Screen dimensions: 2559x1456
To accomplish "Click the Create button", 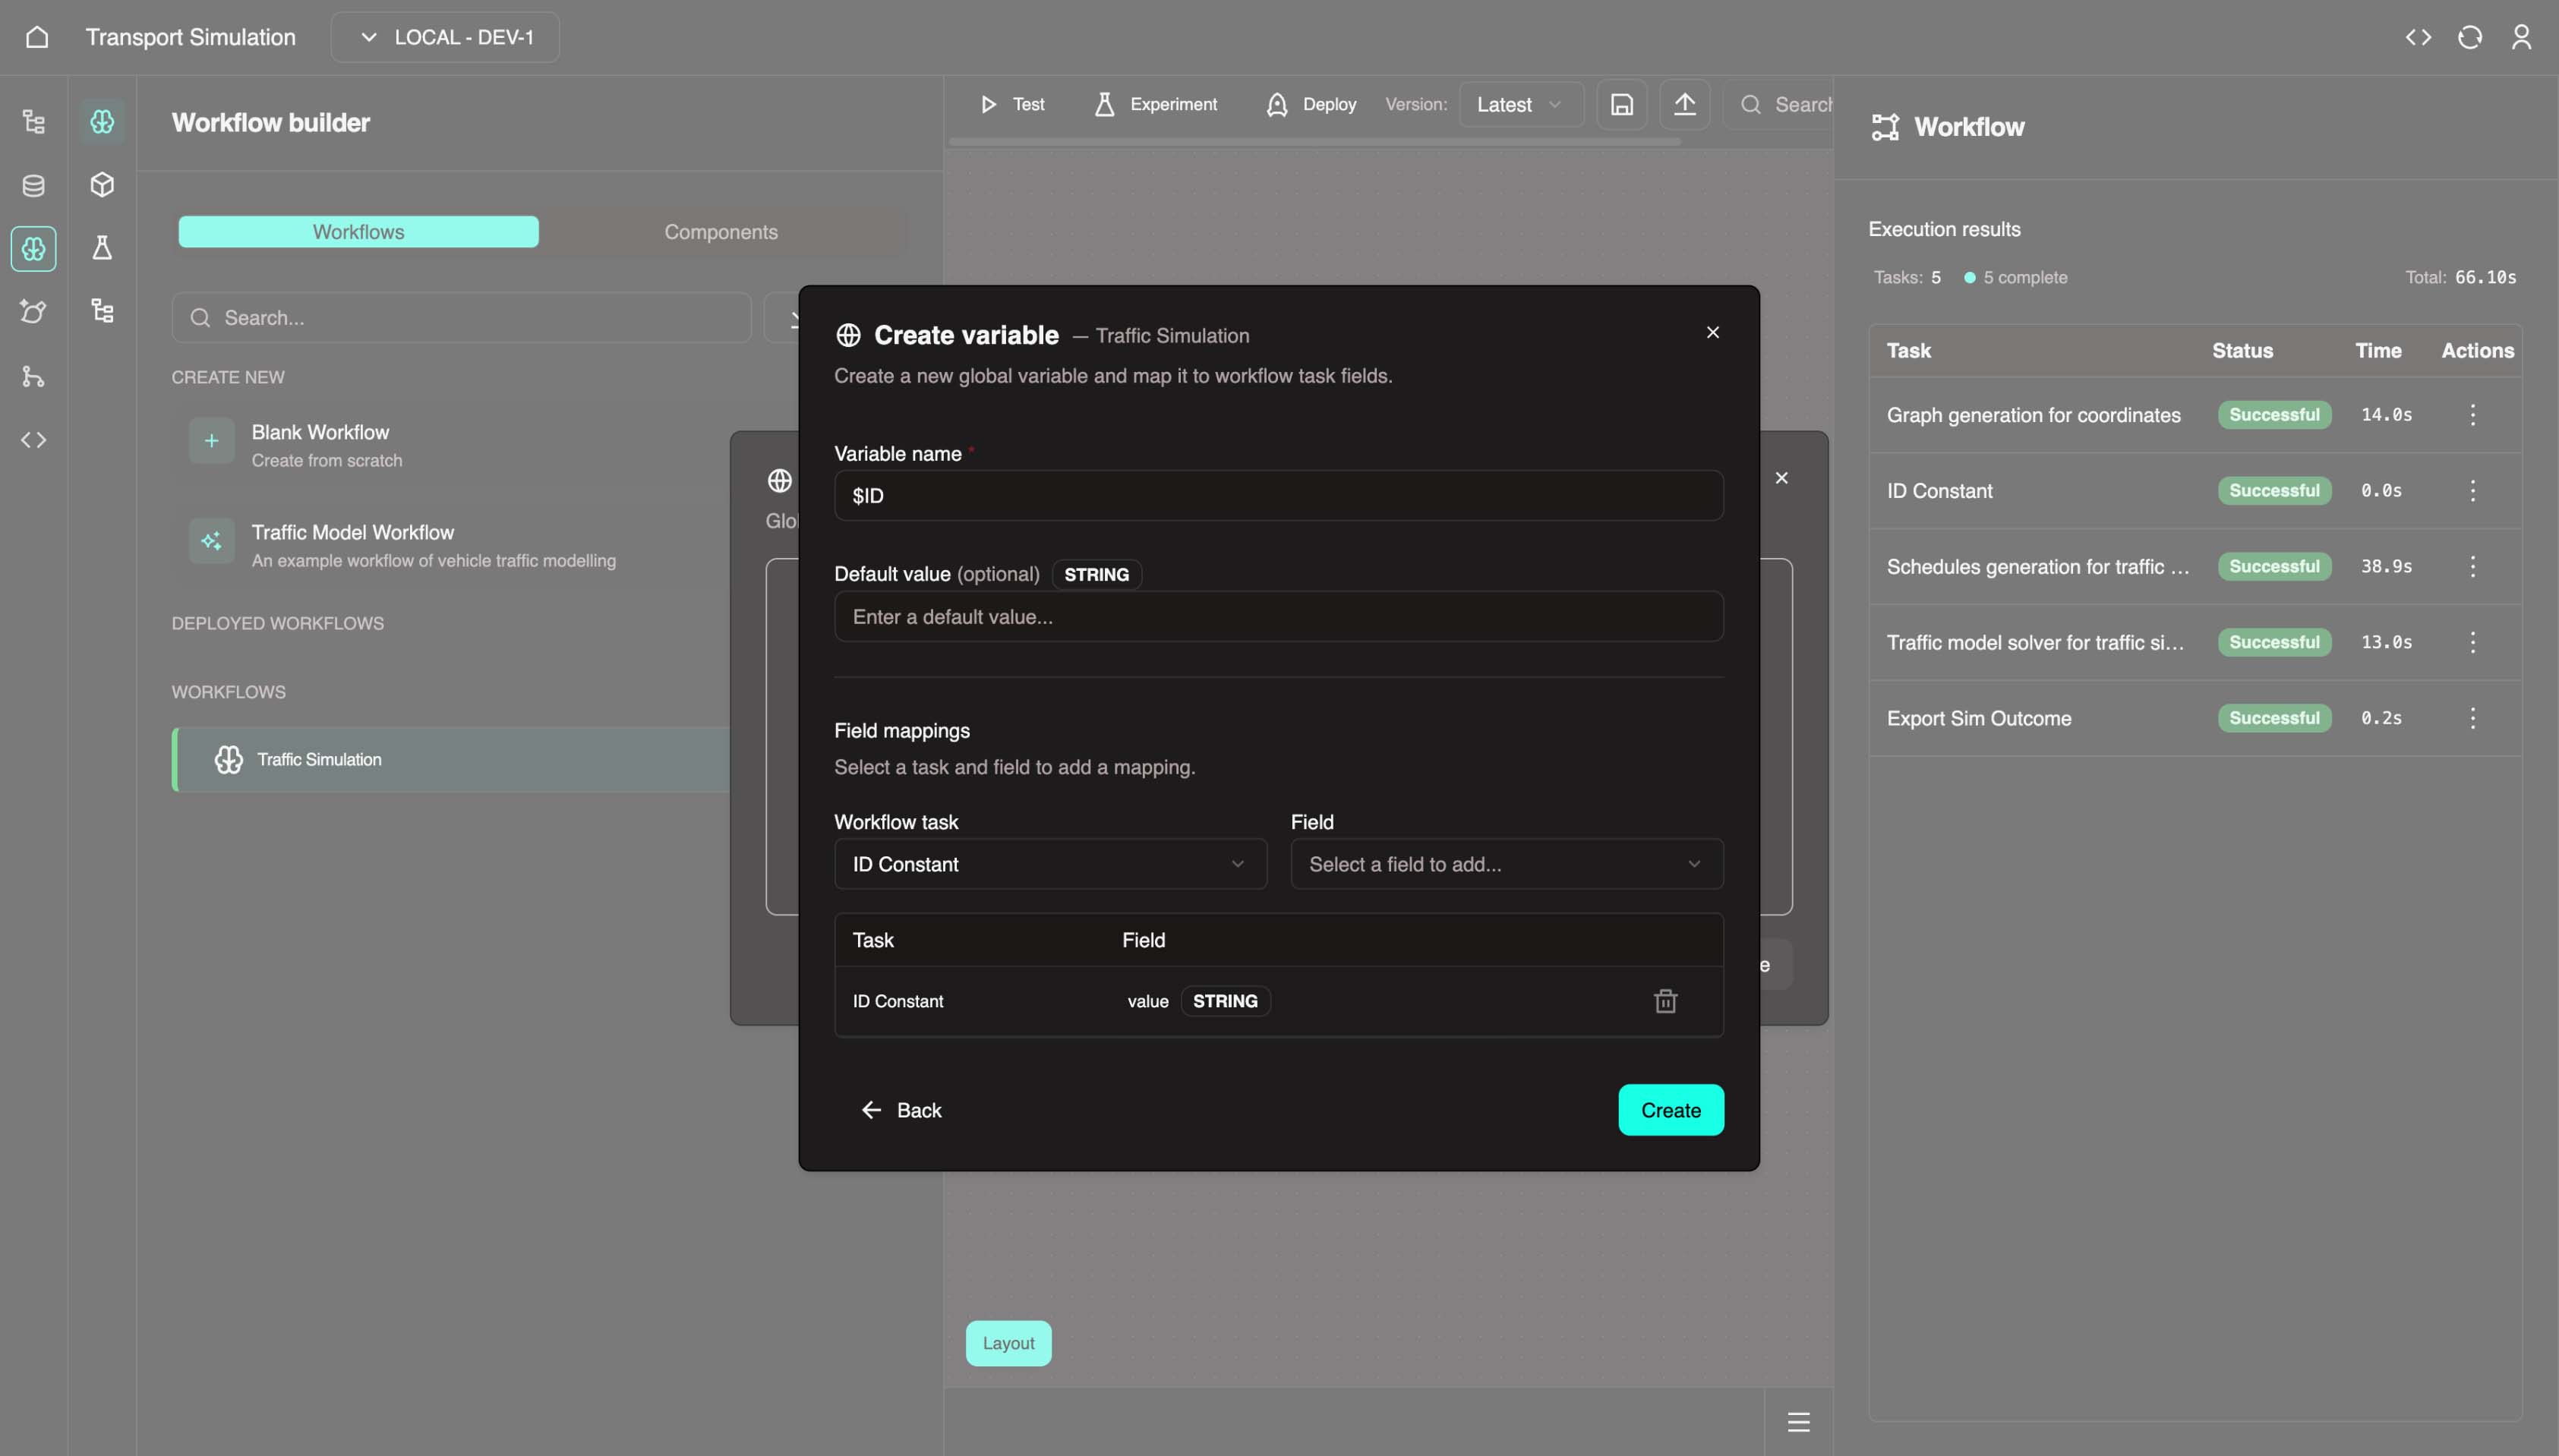I will click(x=1671, y=1110).
